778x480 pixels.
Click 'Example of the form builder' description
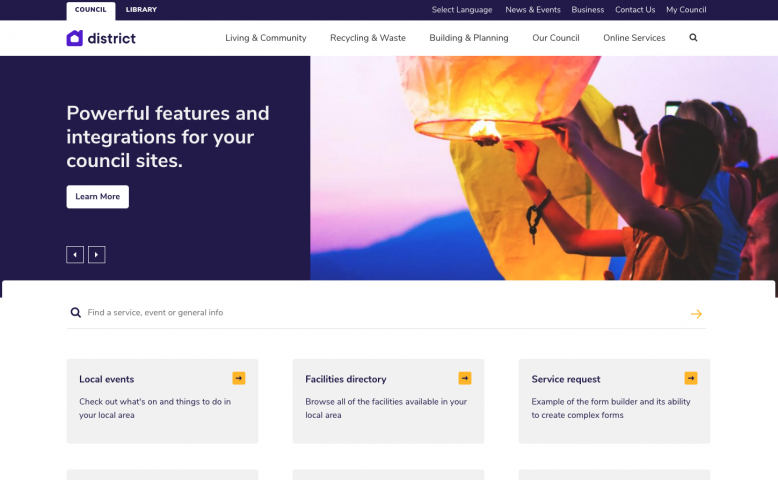click(x=611, y=408)
